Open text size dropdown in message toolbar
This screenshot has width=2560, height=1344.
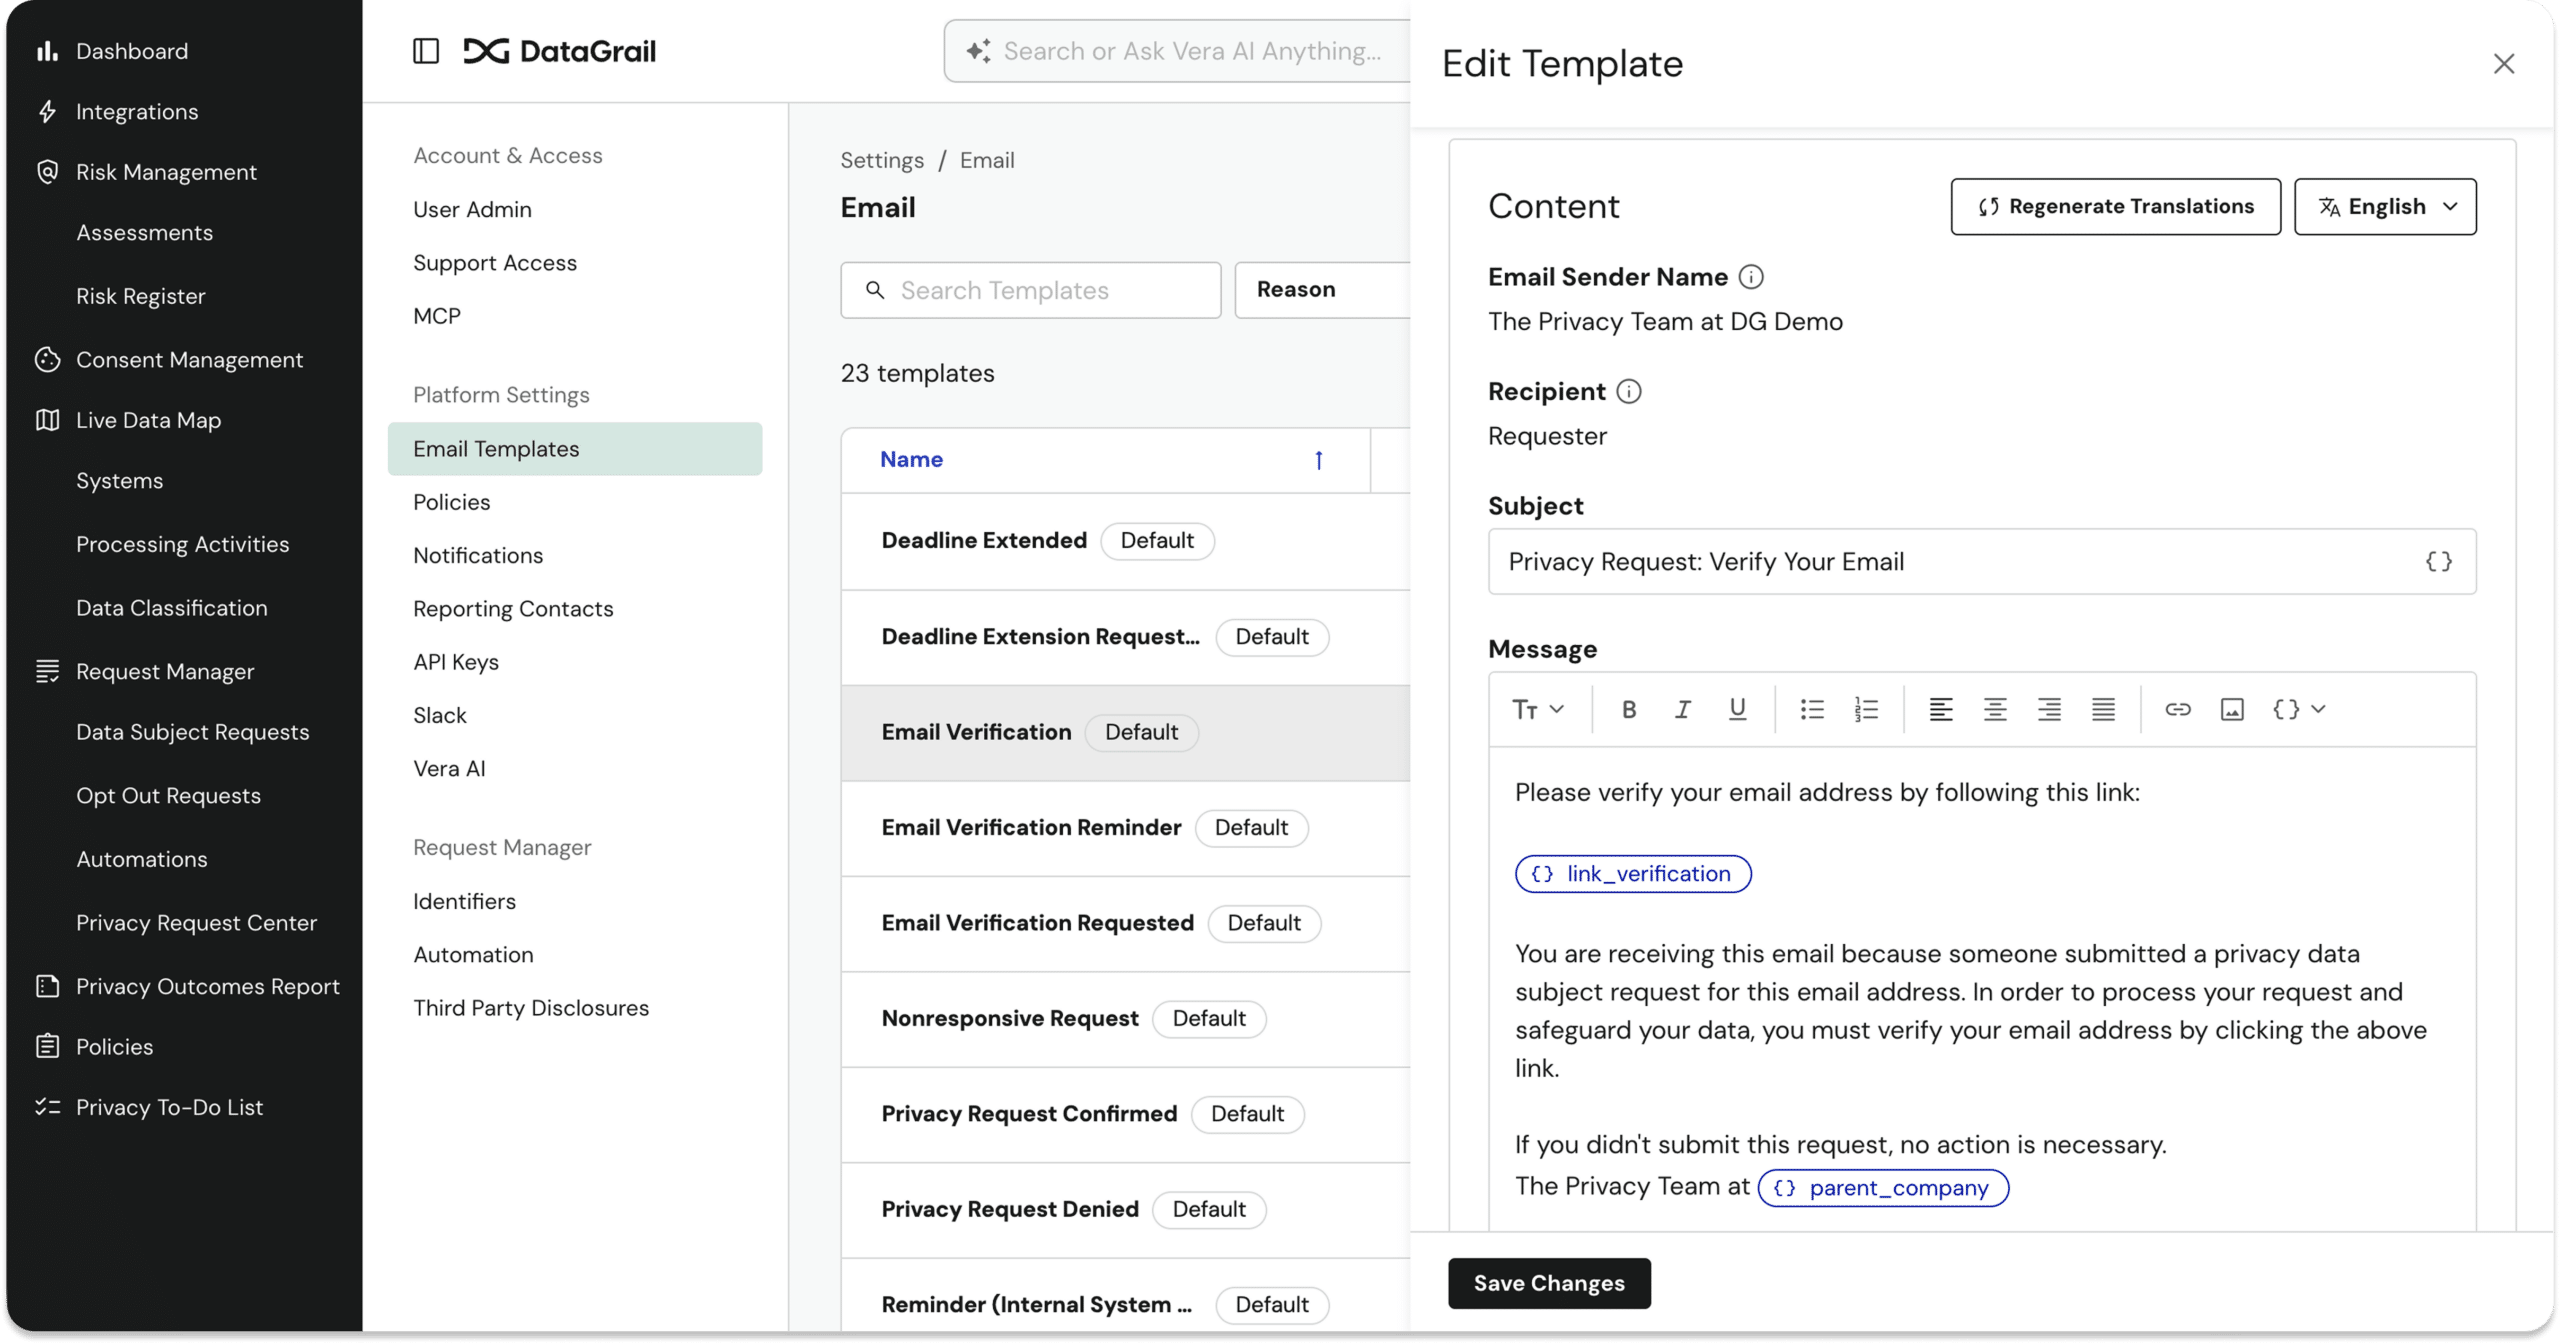tap(1538, 709)
